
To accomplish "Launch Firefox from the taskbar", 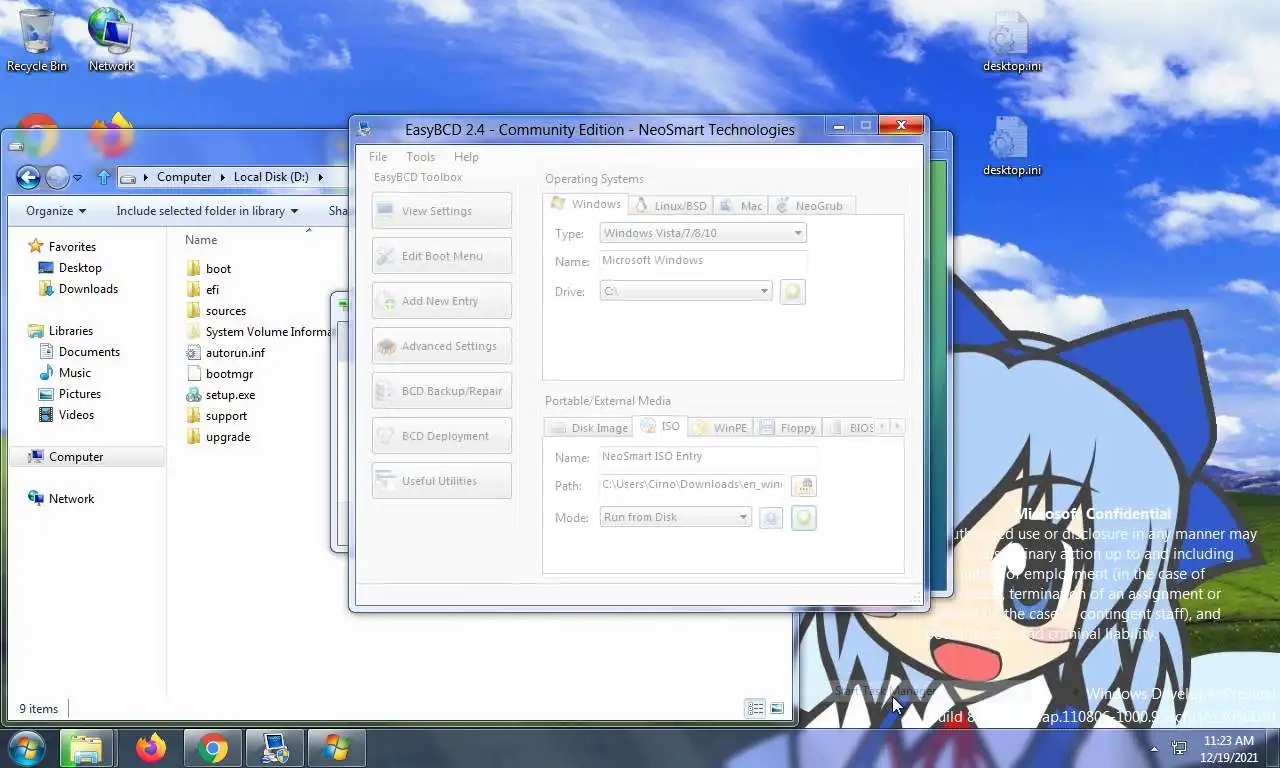I will point(151,748).
